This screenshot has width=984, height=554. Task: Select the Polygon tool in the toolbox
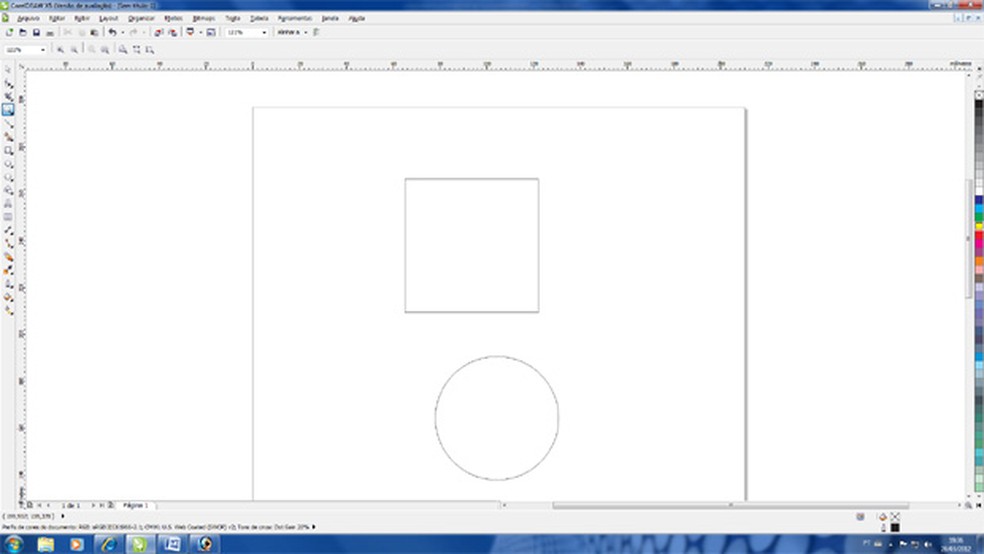(x=8, y=177)
